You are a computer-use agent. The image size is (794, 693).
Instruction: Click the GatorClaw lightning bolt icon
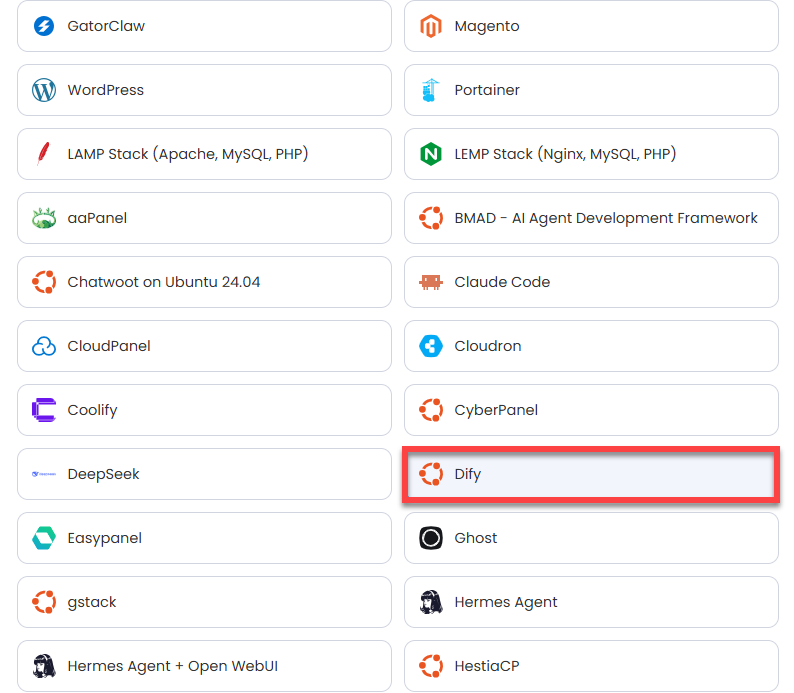coord(44,26)
